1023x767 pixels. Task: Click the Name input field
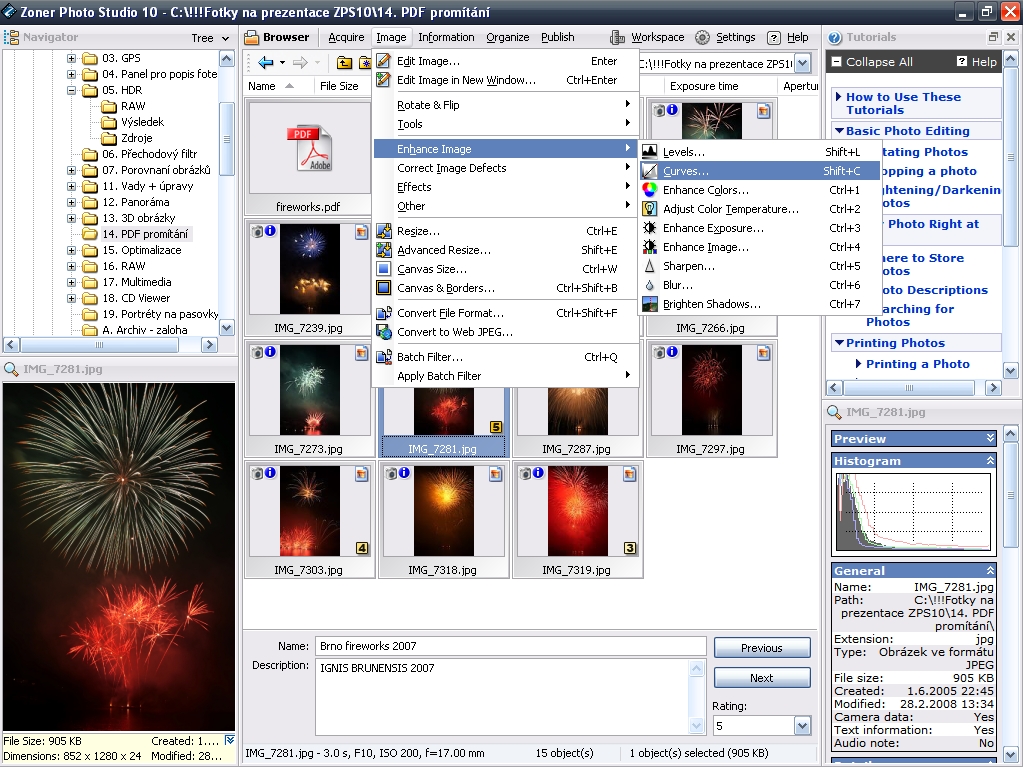(x=510, y=646)
